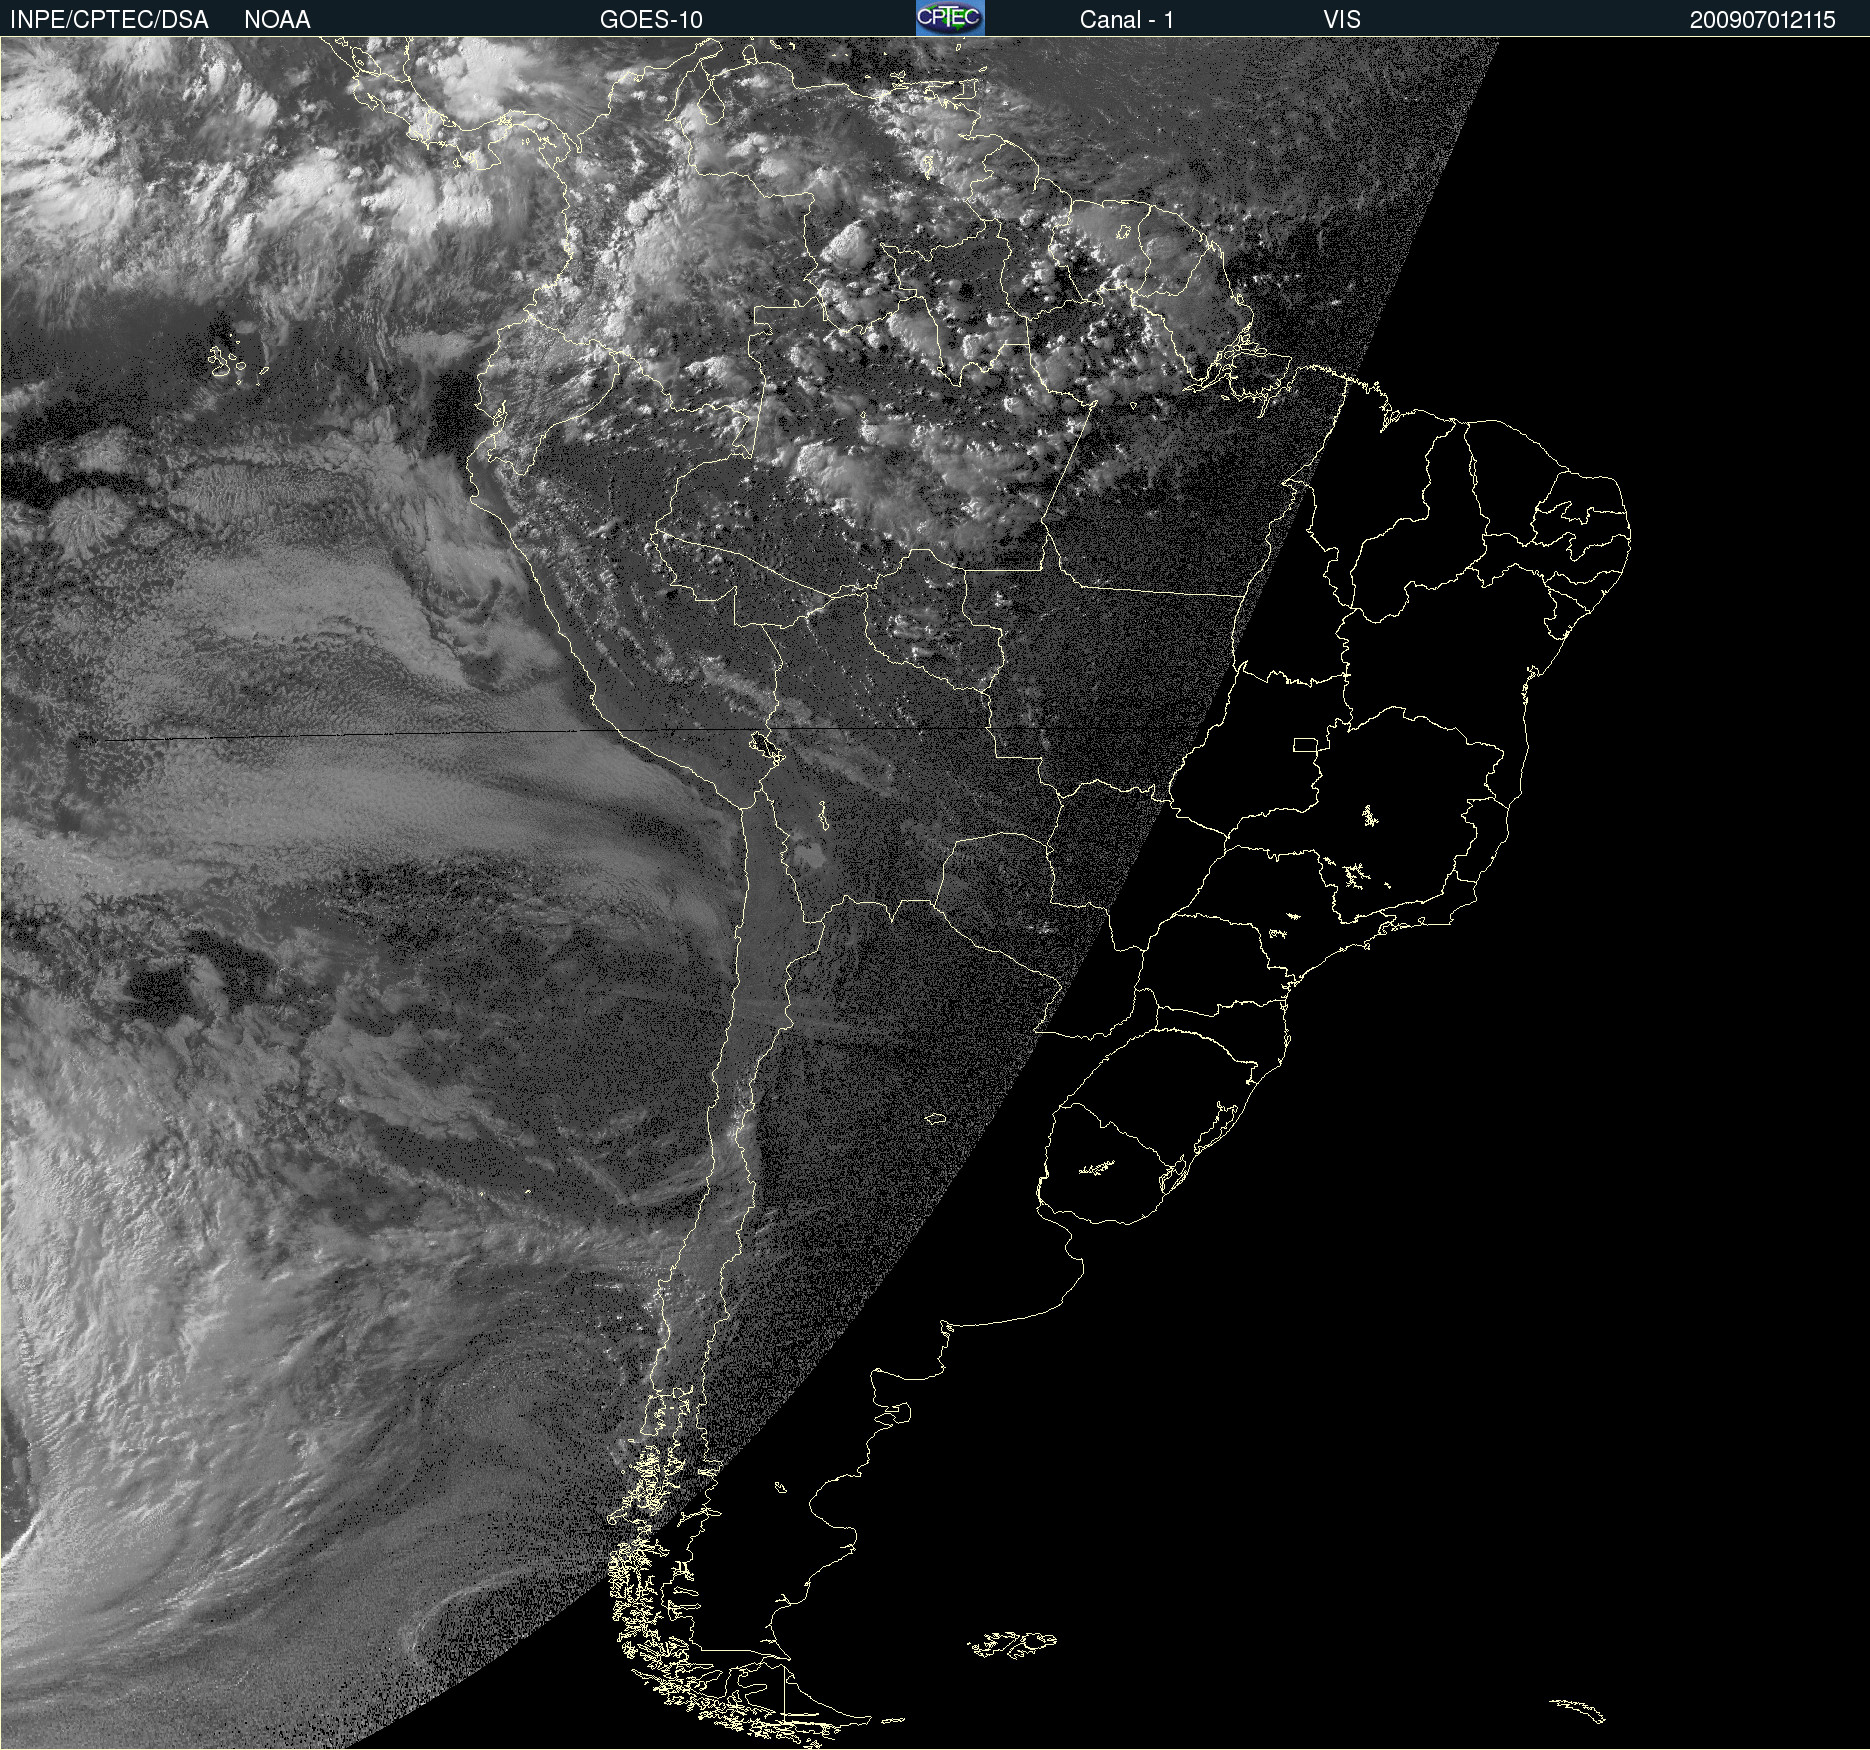Image resolution: width=1870 pixels, height=1750 pixels.
Task: Click the CPTEC logo in the header
Action: pyautogui.click(x=950, y=18)
